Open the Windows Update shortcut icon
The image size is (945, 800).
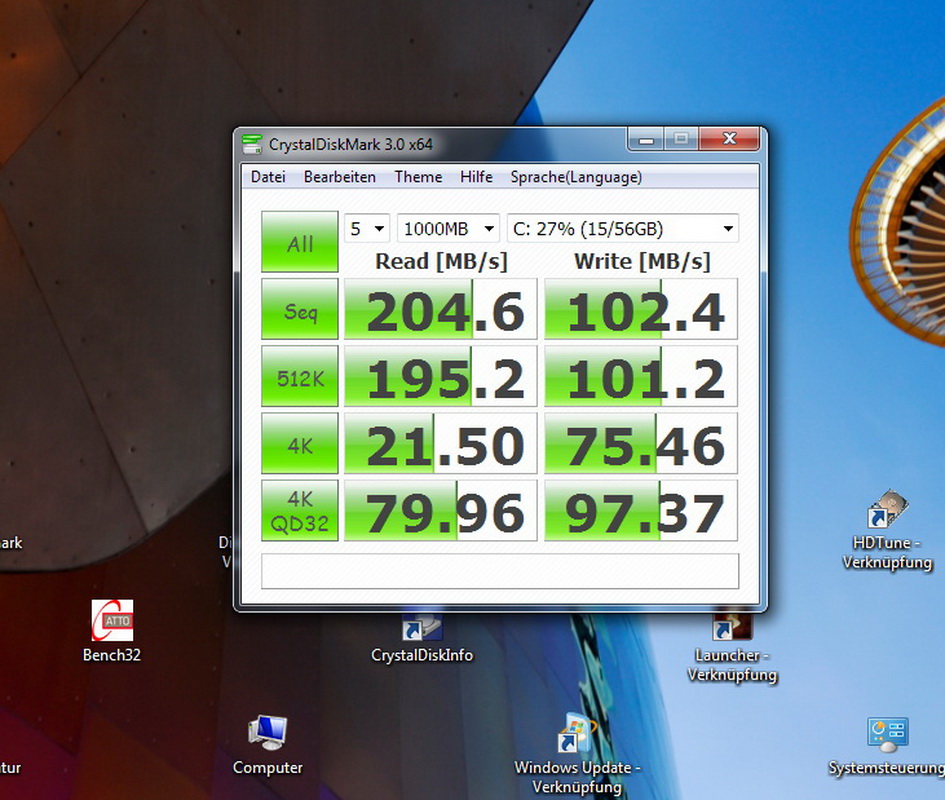click(x=577, y=732)
